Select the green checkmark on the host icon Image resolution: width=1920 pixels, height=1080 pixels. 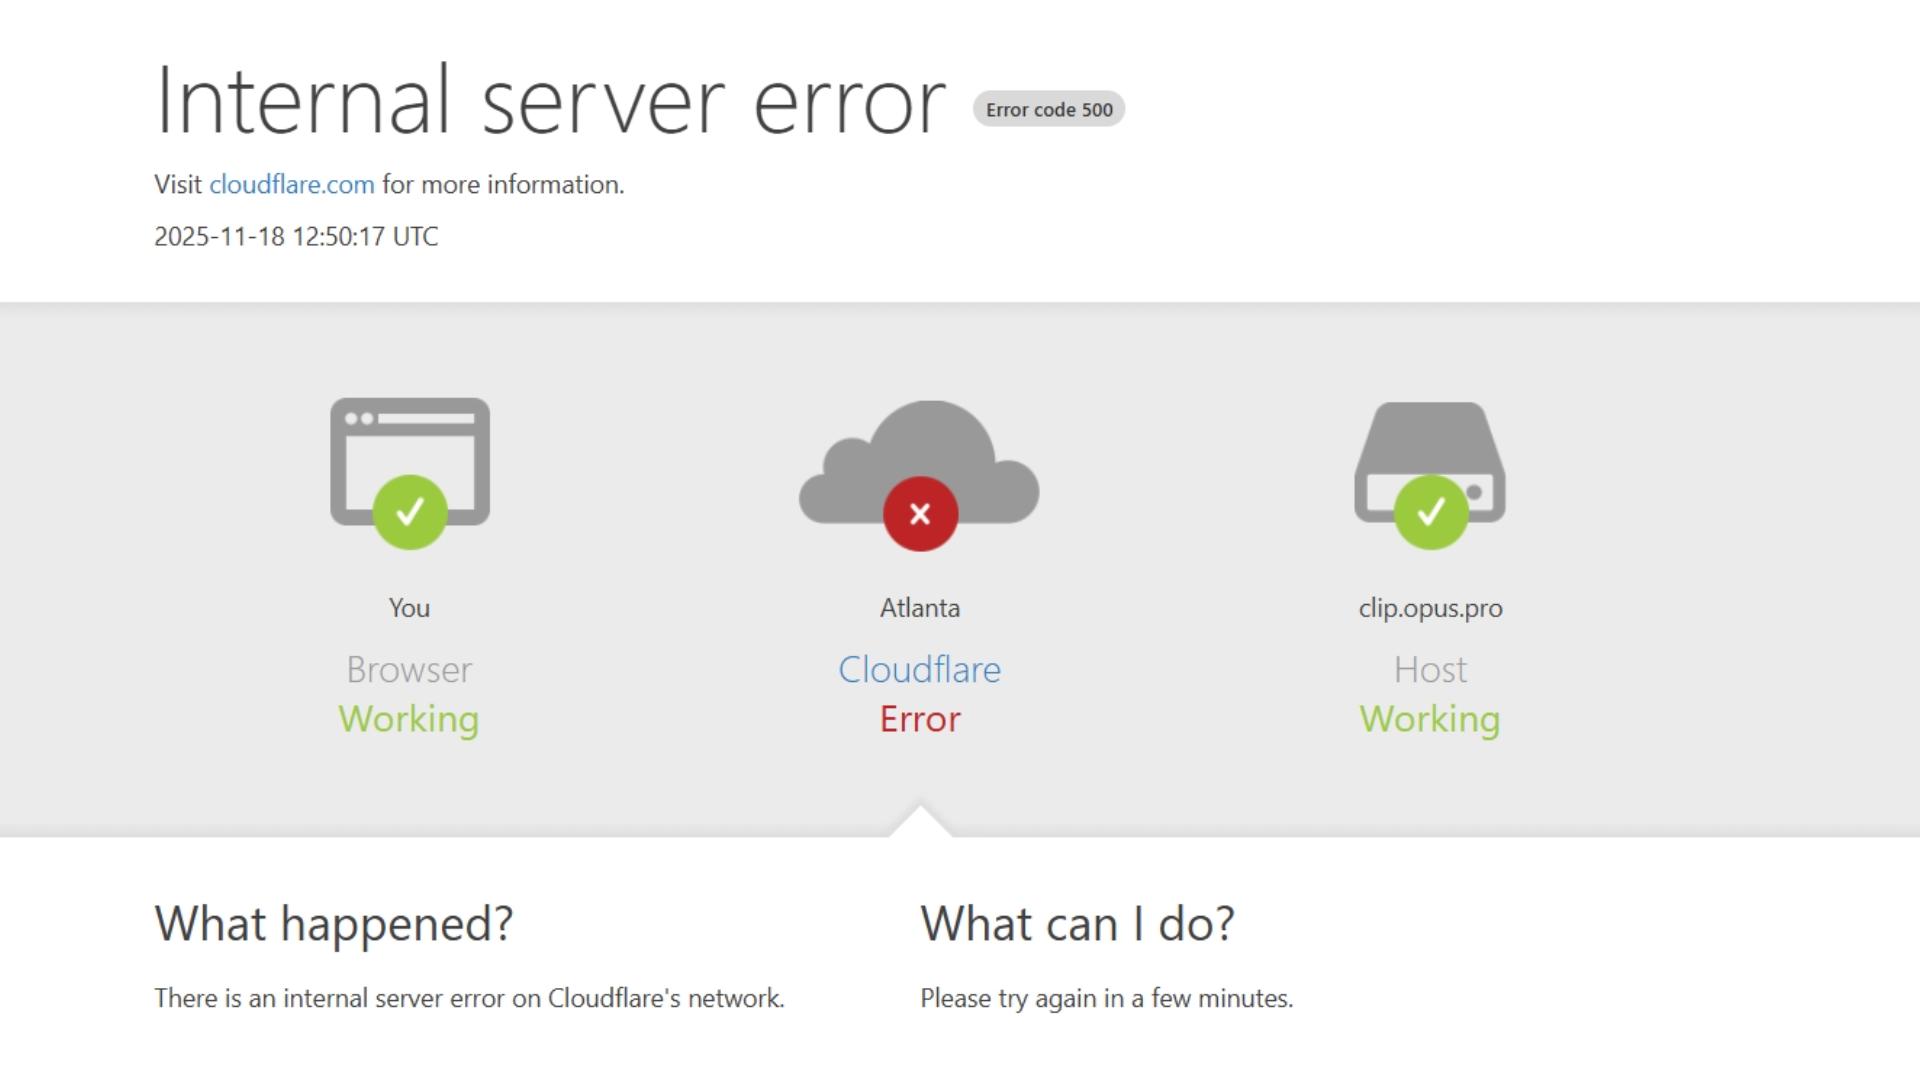tap(1430, 512)
